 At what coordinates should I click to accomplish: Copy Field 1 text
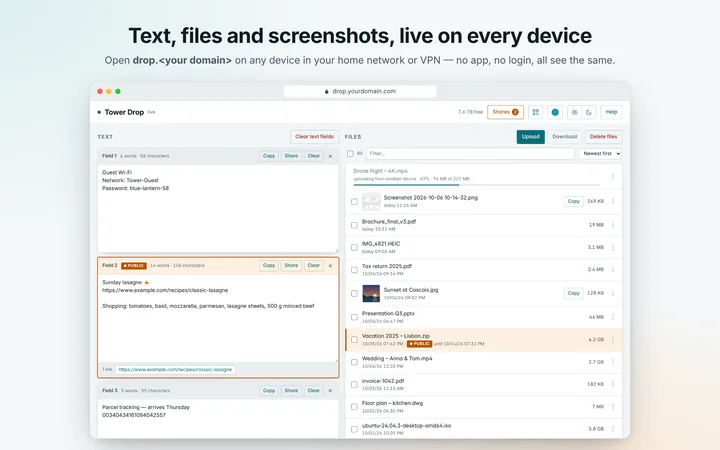[x=269, y=156]
